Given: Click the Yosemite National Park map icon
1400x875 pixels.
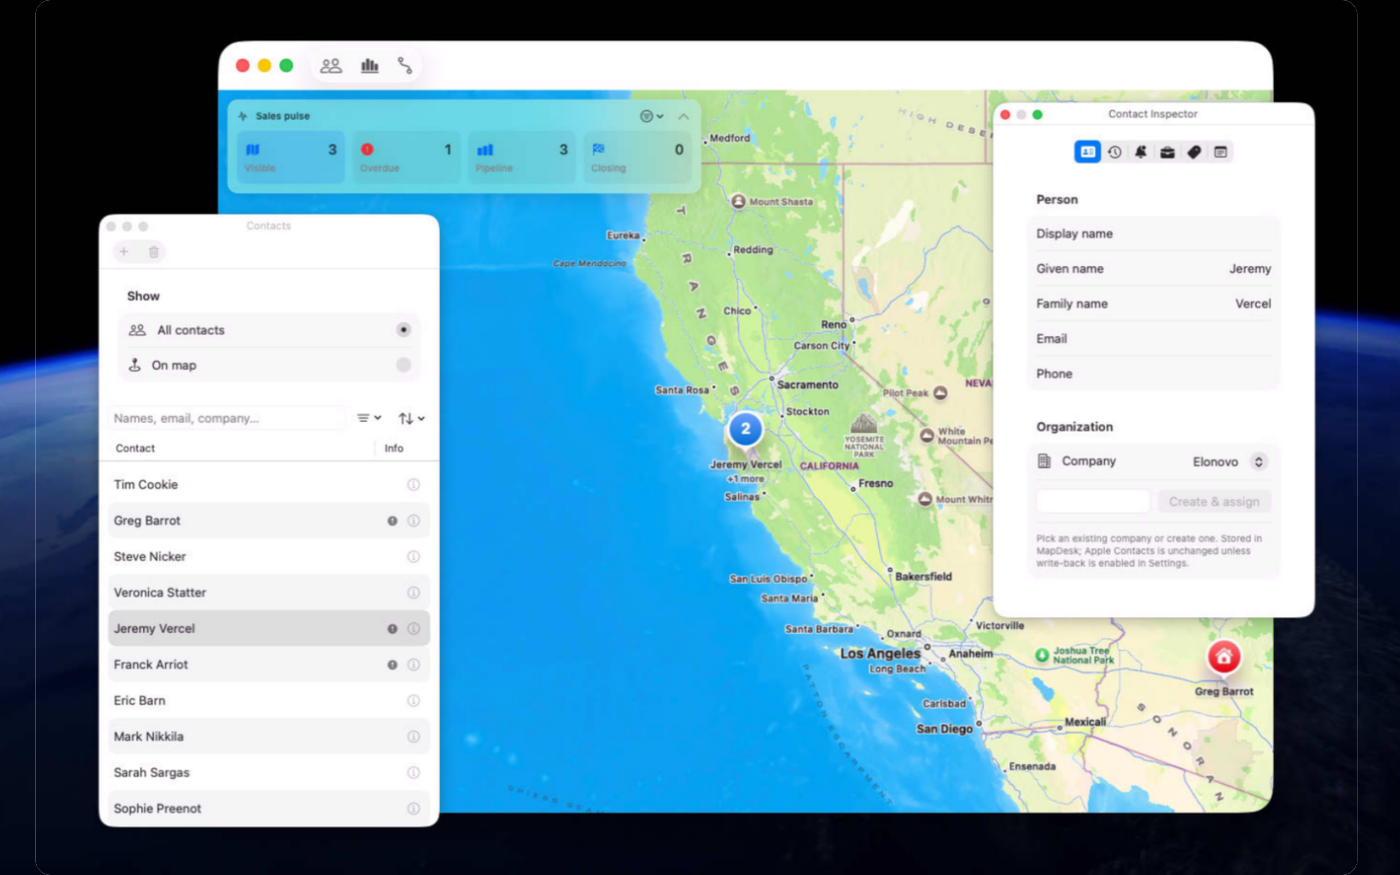Looking at the screenshot, I should 864,424.
